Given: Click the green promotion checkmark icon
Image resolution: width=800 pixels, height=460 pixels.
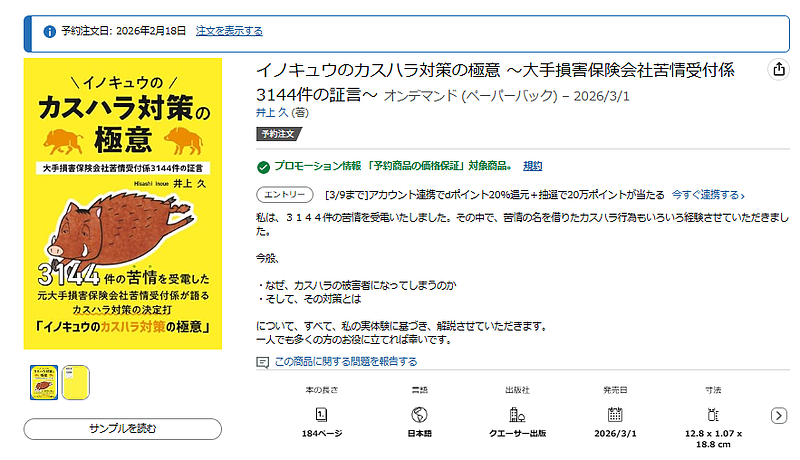Looking at the screenshot, I should coord(263,167).
